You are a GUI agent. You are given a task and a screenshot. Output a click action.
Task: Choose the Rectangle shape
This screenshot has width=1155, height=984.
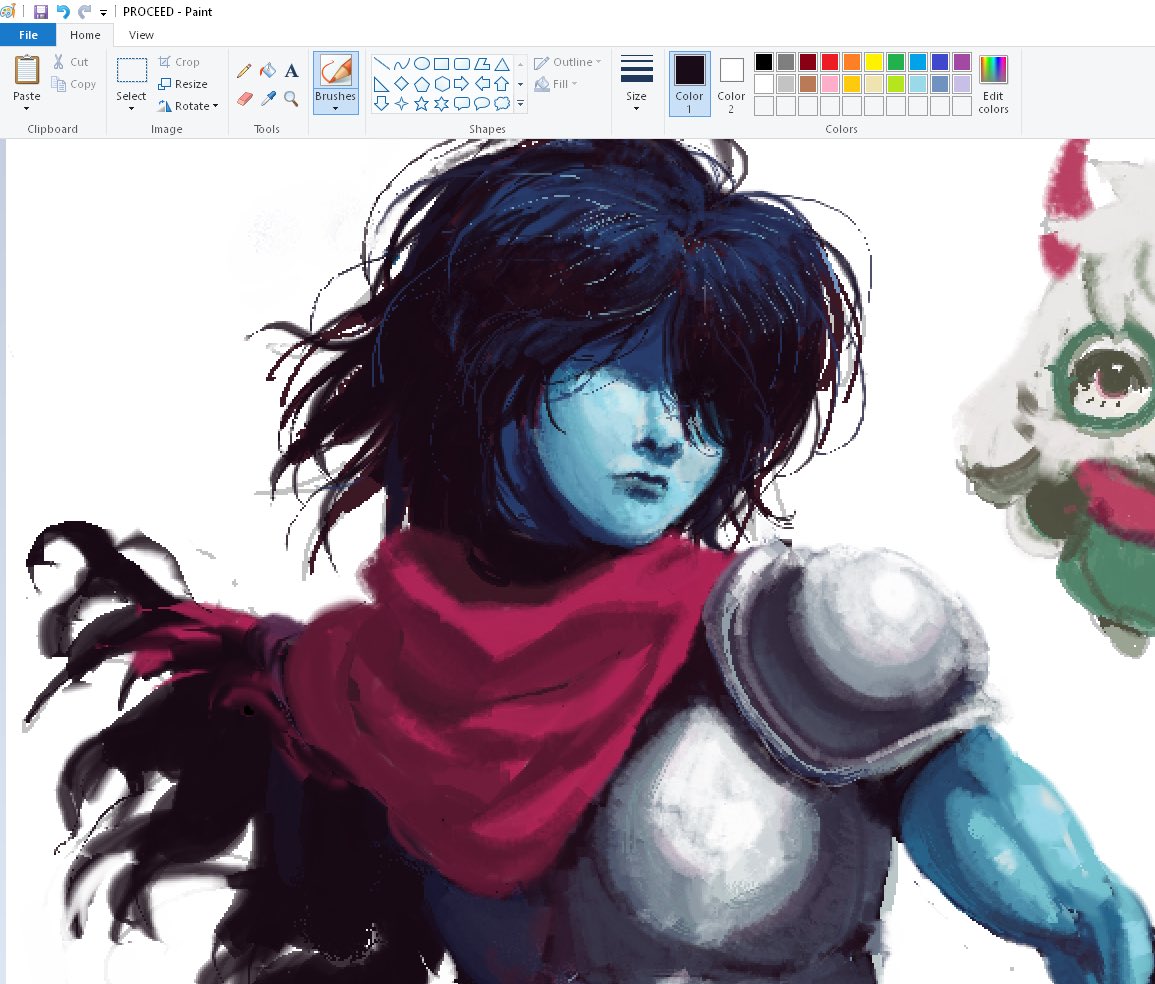tap(441, 64)
